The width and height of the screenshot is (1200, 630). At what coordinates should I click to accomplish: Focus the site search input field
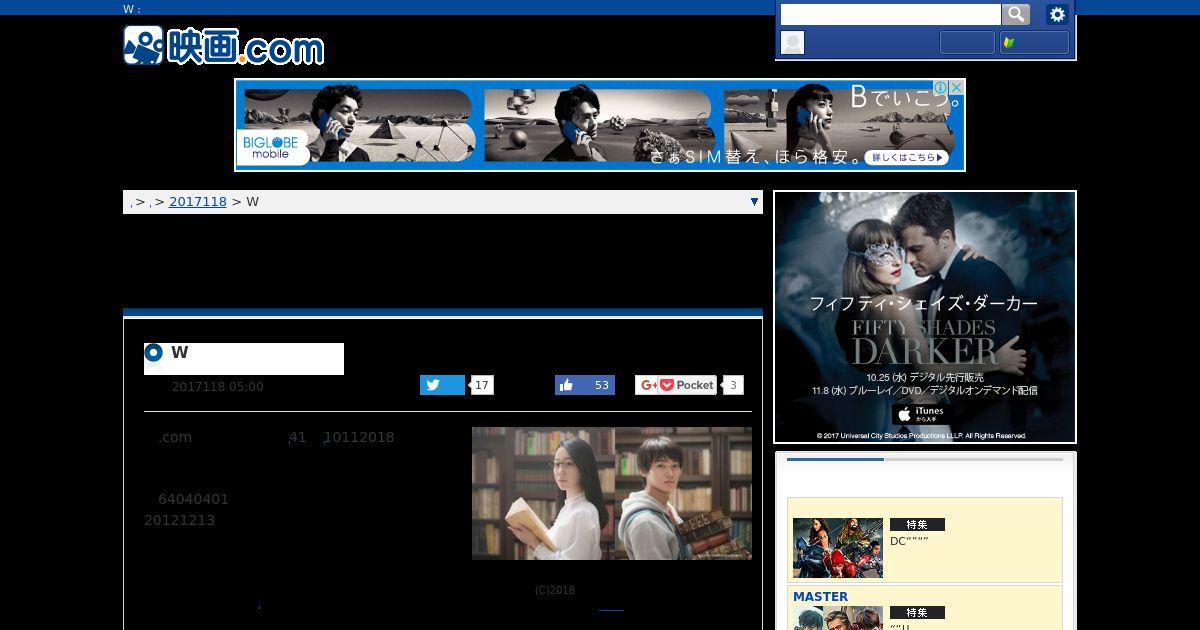[890, 14]
